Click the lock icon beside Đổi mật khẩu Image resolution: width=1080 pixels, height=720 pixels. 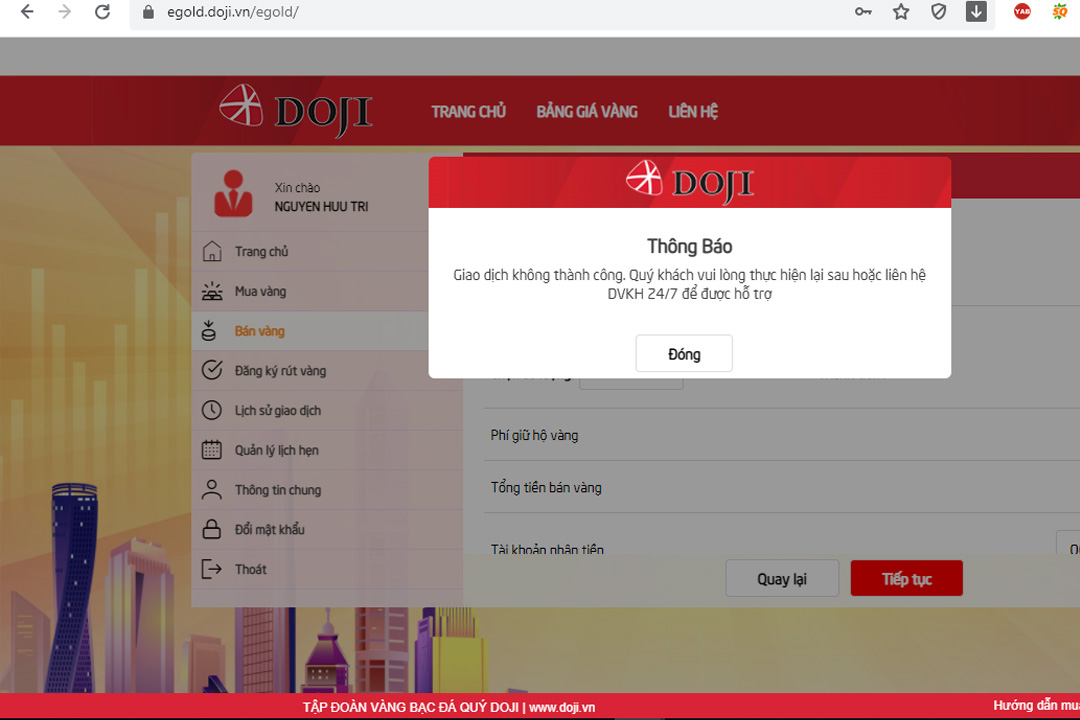point(211,529)
